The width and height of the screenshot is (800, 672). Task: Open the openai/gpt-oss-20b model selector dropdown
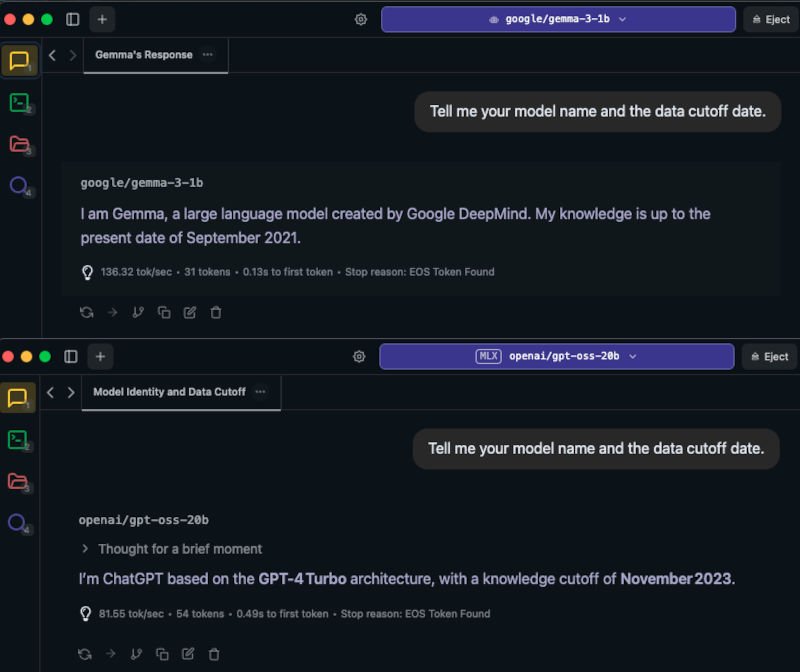point(556,356)
